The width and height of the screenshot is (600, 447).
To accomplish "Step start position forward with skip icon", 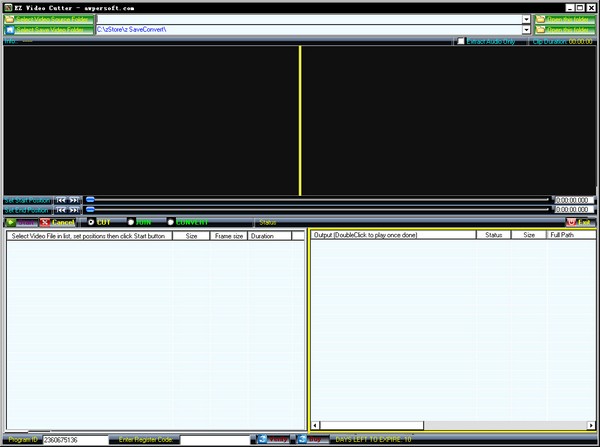I will pyautogui.click(x=74, y=200).
